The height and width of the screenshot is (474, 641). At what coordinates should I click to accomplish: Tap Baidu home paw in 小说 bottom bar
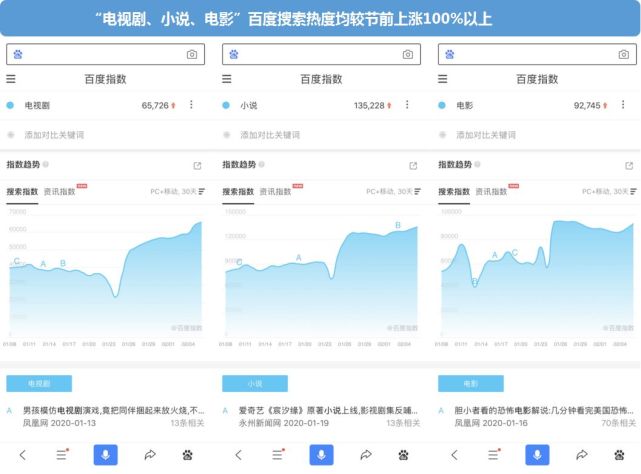click(x=403, y=455)
